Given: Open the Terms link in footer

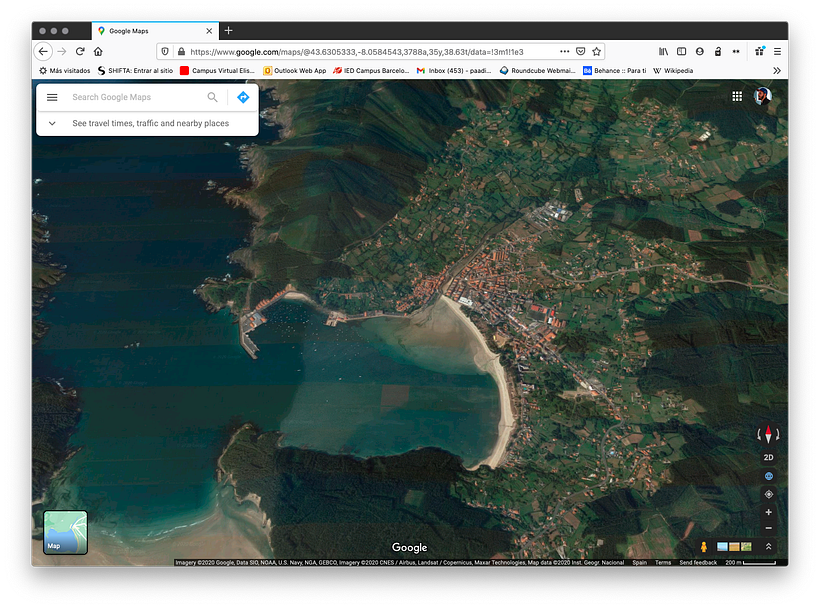Looking at the screenshot, I should coord(663,563).
